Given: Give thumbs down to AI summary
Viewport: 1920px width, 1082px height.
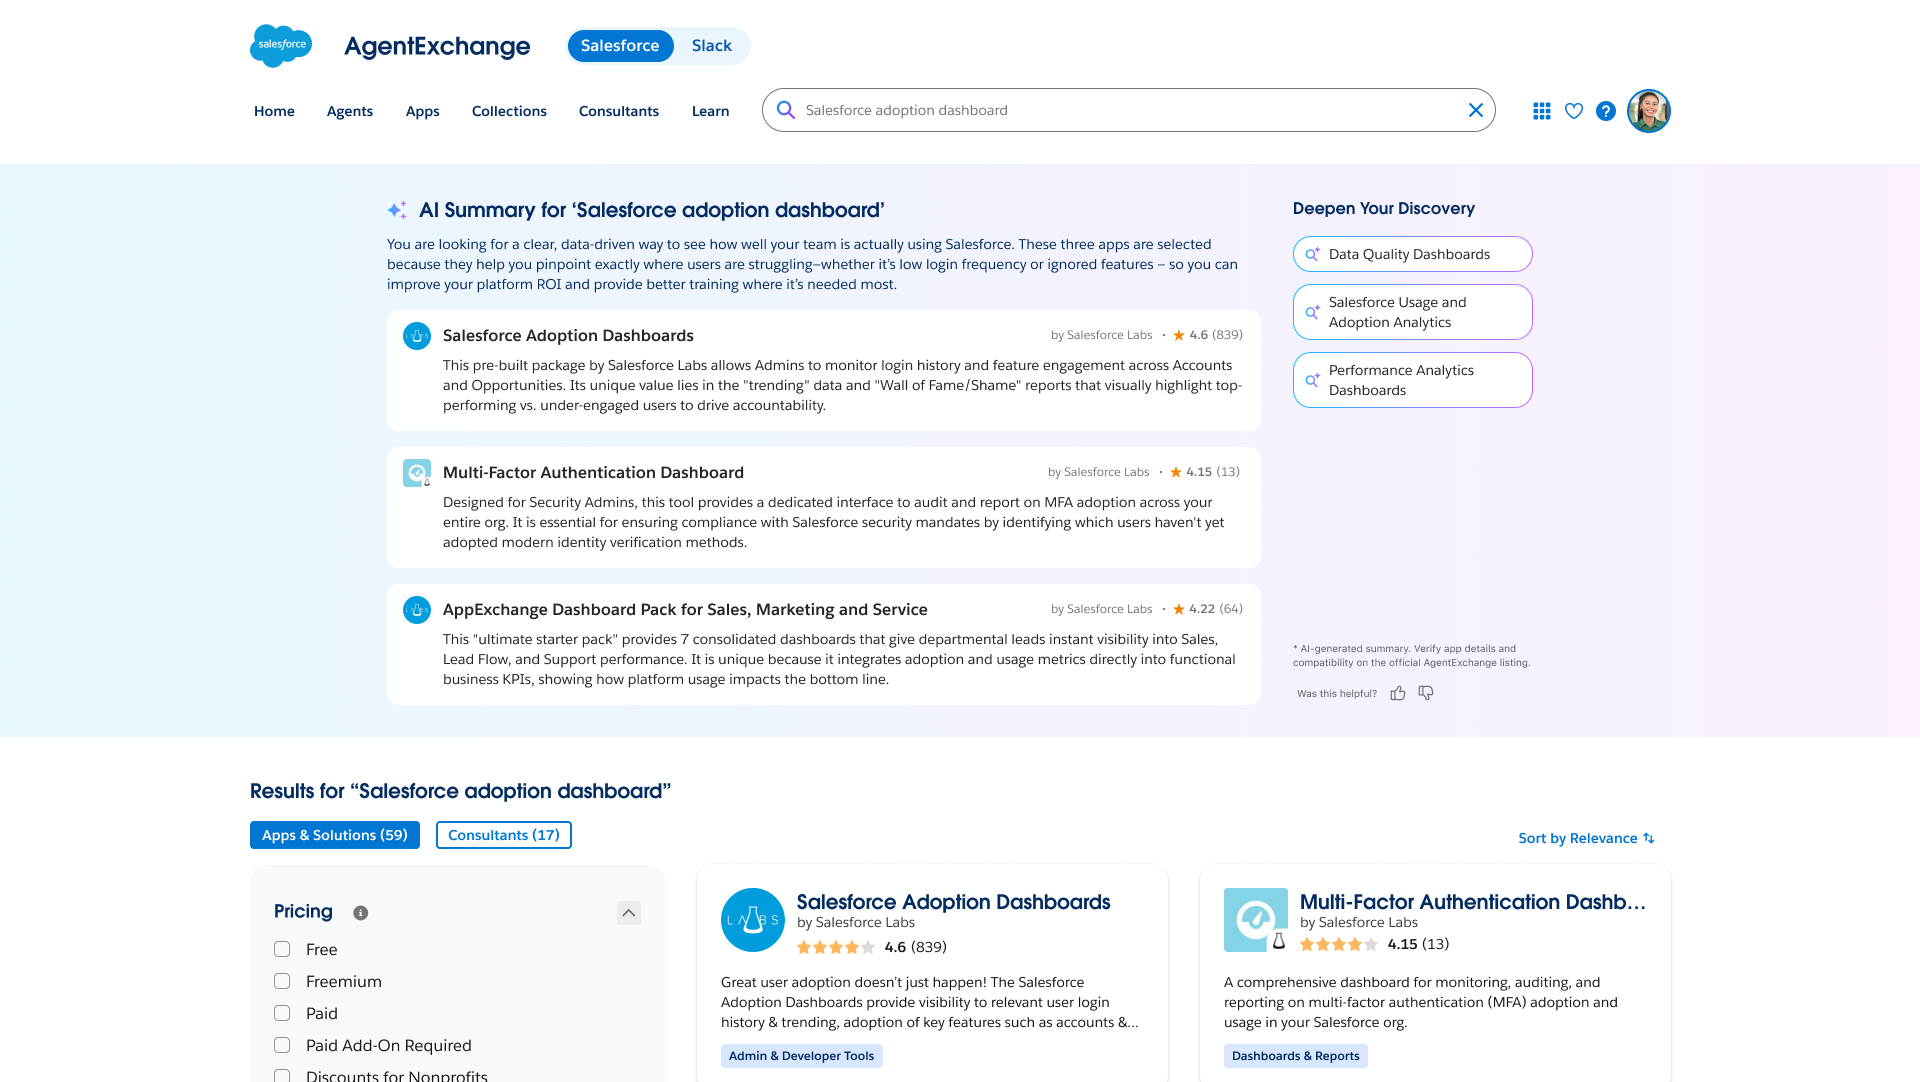Looking at the screenshot, I should click(x=1426, y=693).
